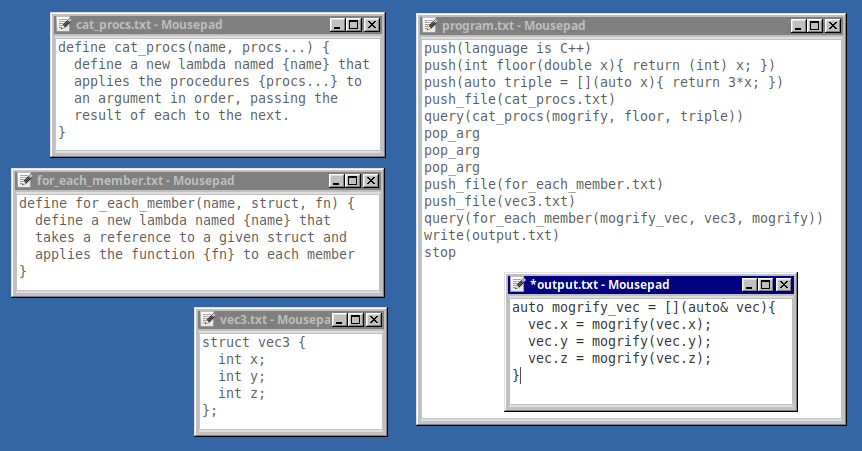Maximize the cat_procs.txt window
The width and height of the screenshot is (862, 451).
355,25
